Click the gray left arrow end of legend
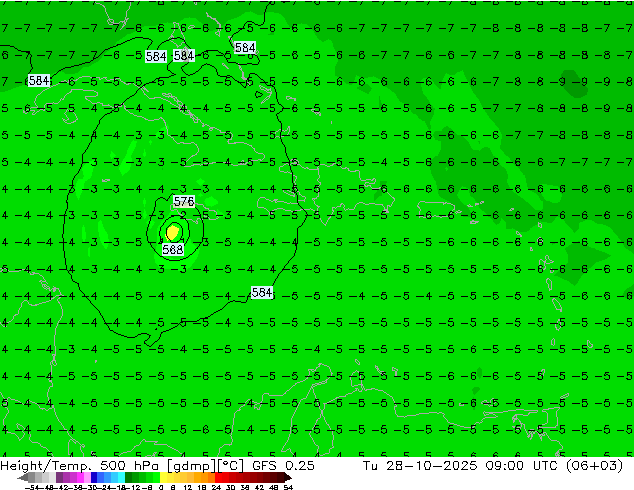Image resolution: width=634 pixels, height=490 pixels. tap(23, 477)
